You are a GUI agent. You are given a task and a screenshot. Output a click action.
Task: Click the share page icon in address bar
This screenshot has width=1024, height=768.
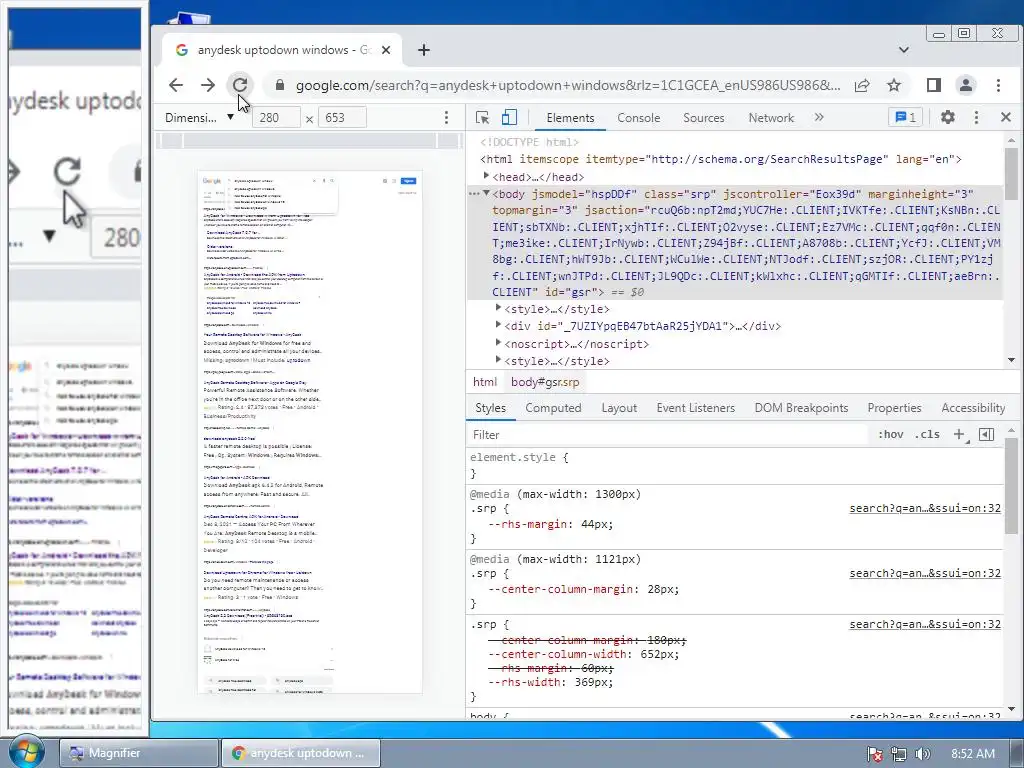click(x=862, y=85)
